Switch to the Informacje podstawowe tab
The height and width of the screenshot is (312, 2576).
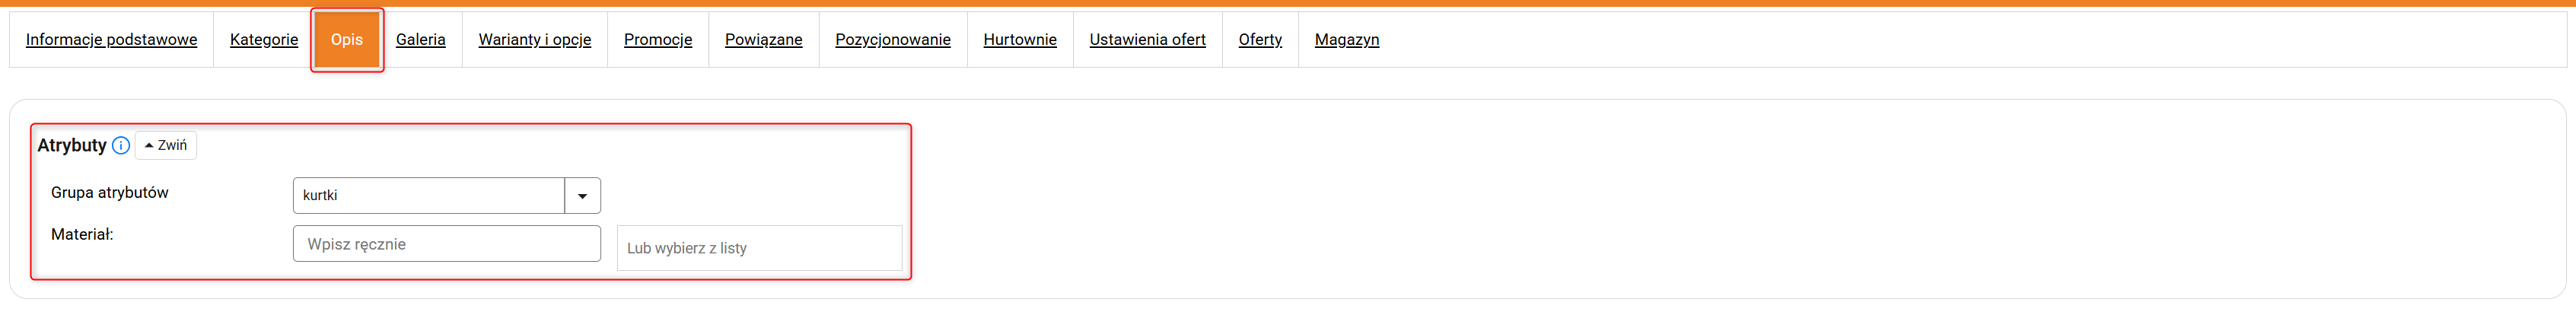point(112,40)
